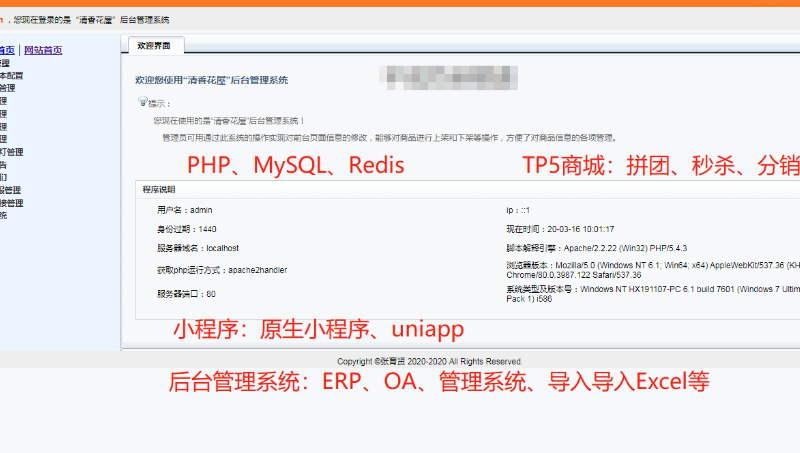Viewport: 800px width, 453px height.
Task: Open the 网站首页 link in the sidebar
Action: point(43,50)
